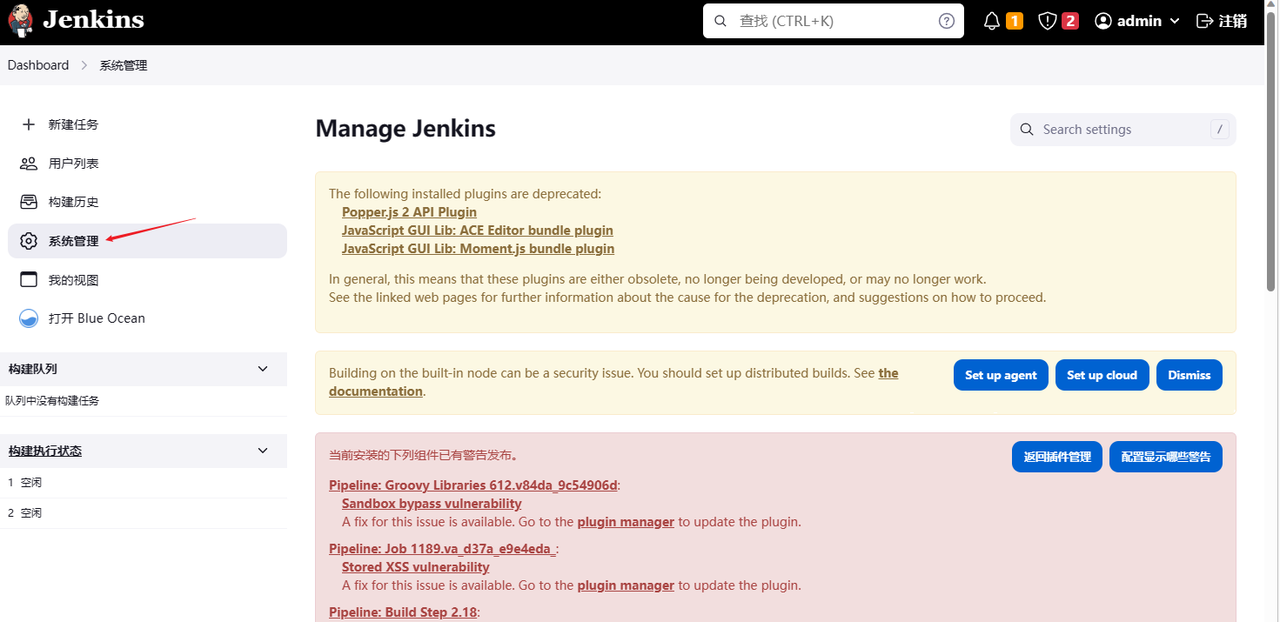Open 我的视图 from the sidebar

(74, 280)
